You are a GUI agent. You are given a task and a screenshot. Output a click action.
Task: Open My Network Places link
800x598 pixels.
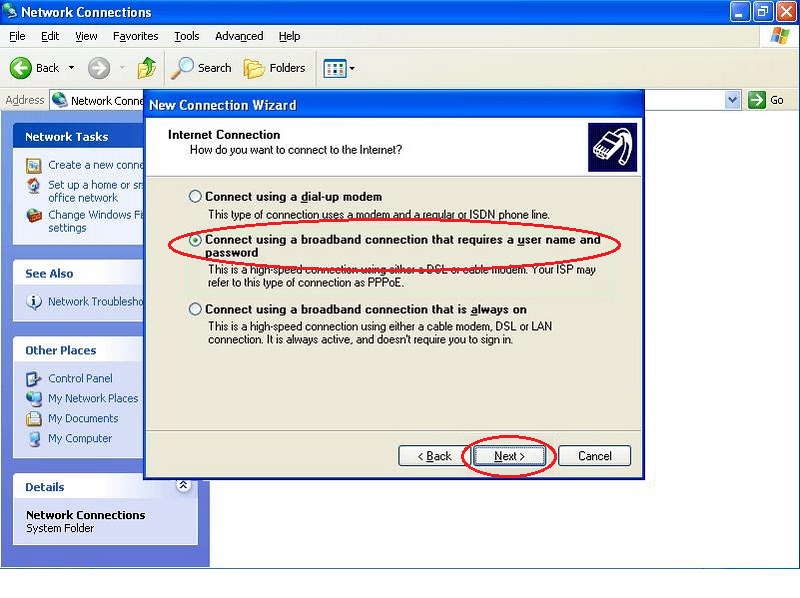[93, 398]
